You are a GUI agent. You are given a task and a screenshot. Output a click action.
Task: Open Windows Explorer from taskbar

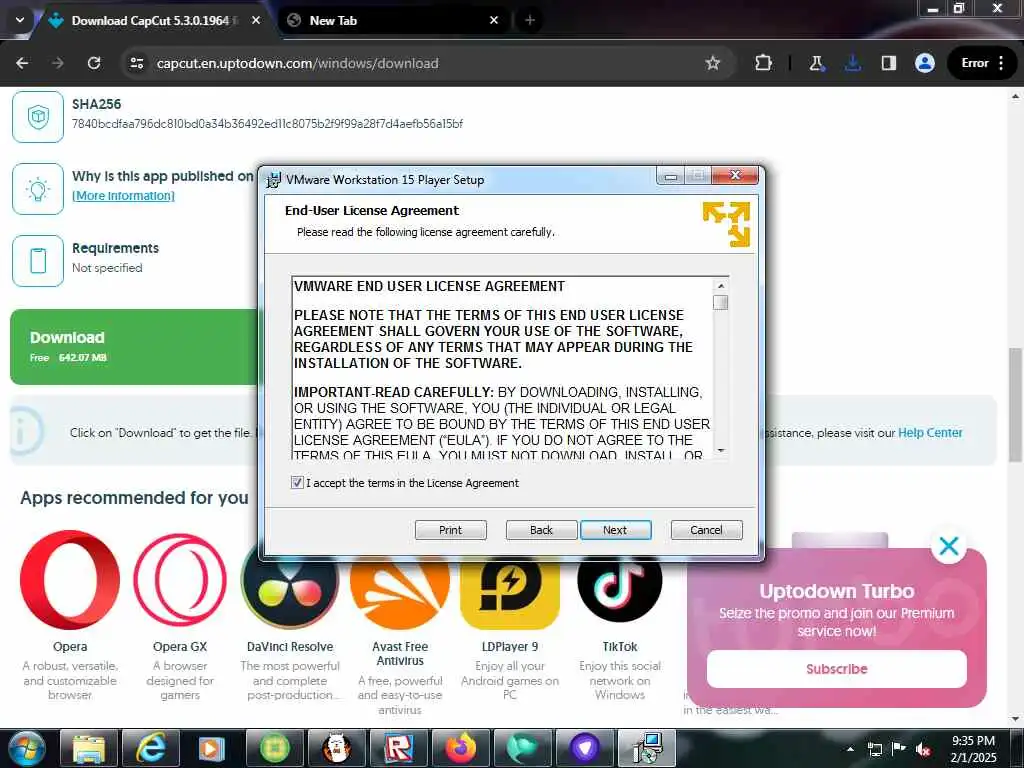pos(89,748)
